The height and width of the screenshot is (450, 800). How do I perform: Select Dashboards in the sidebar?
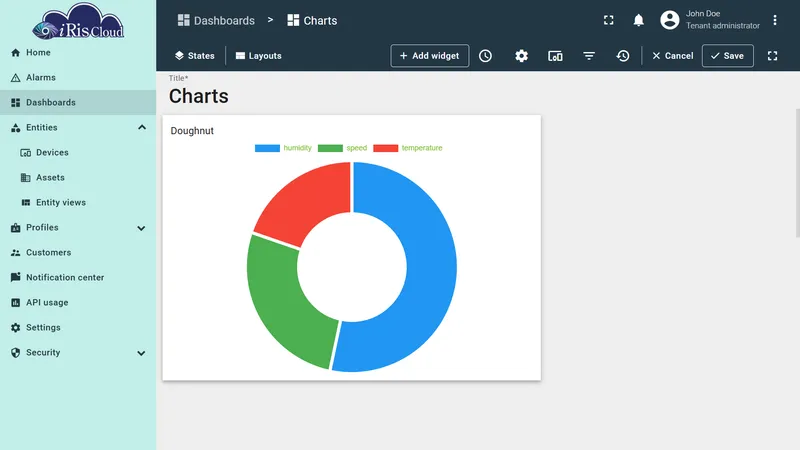(78, 103)
